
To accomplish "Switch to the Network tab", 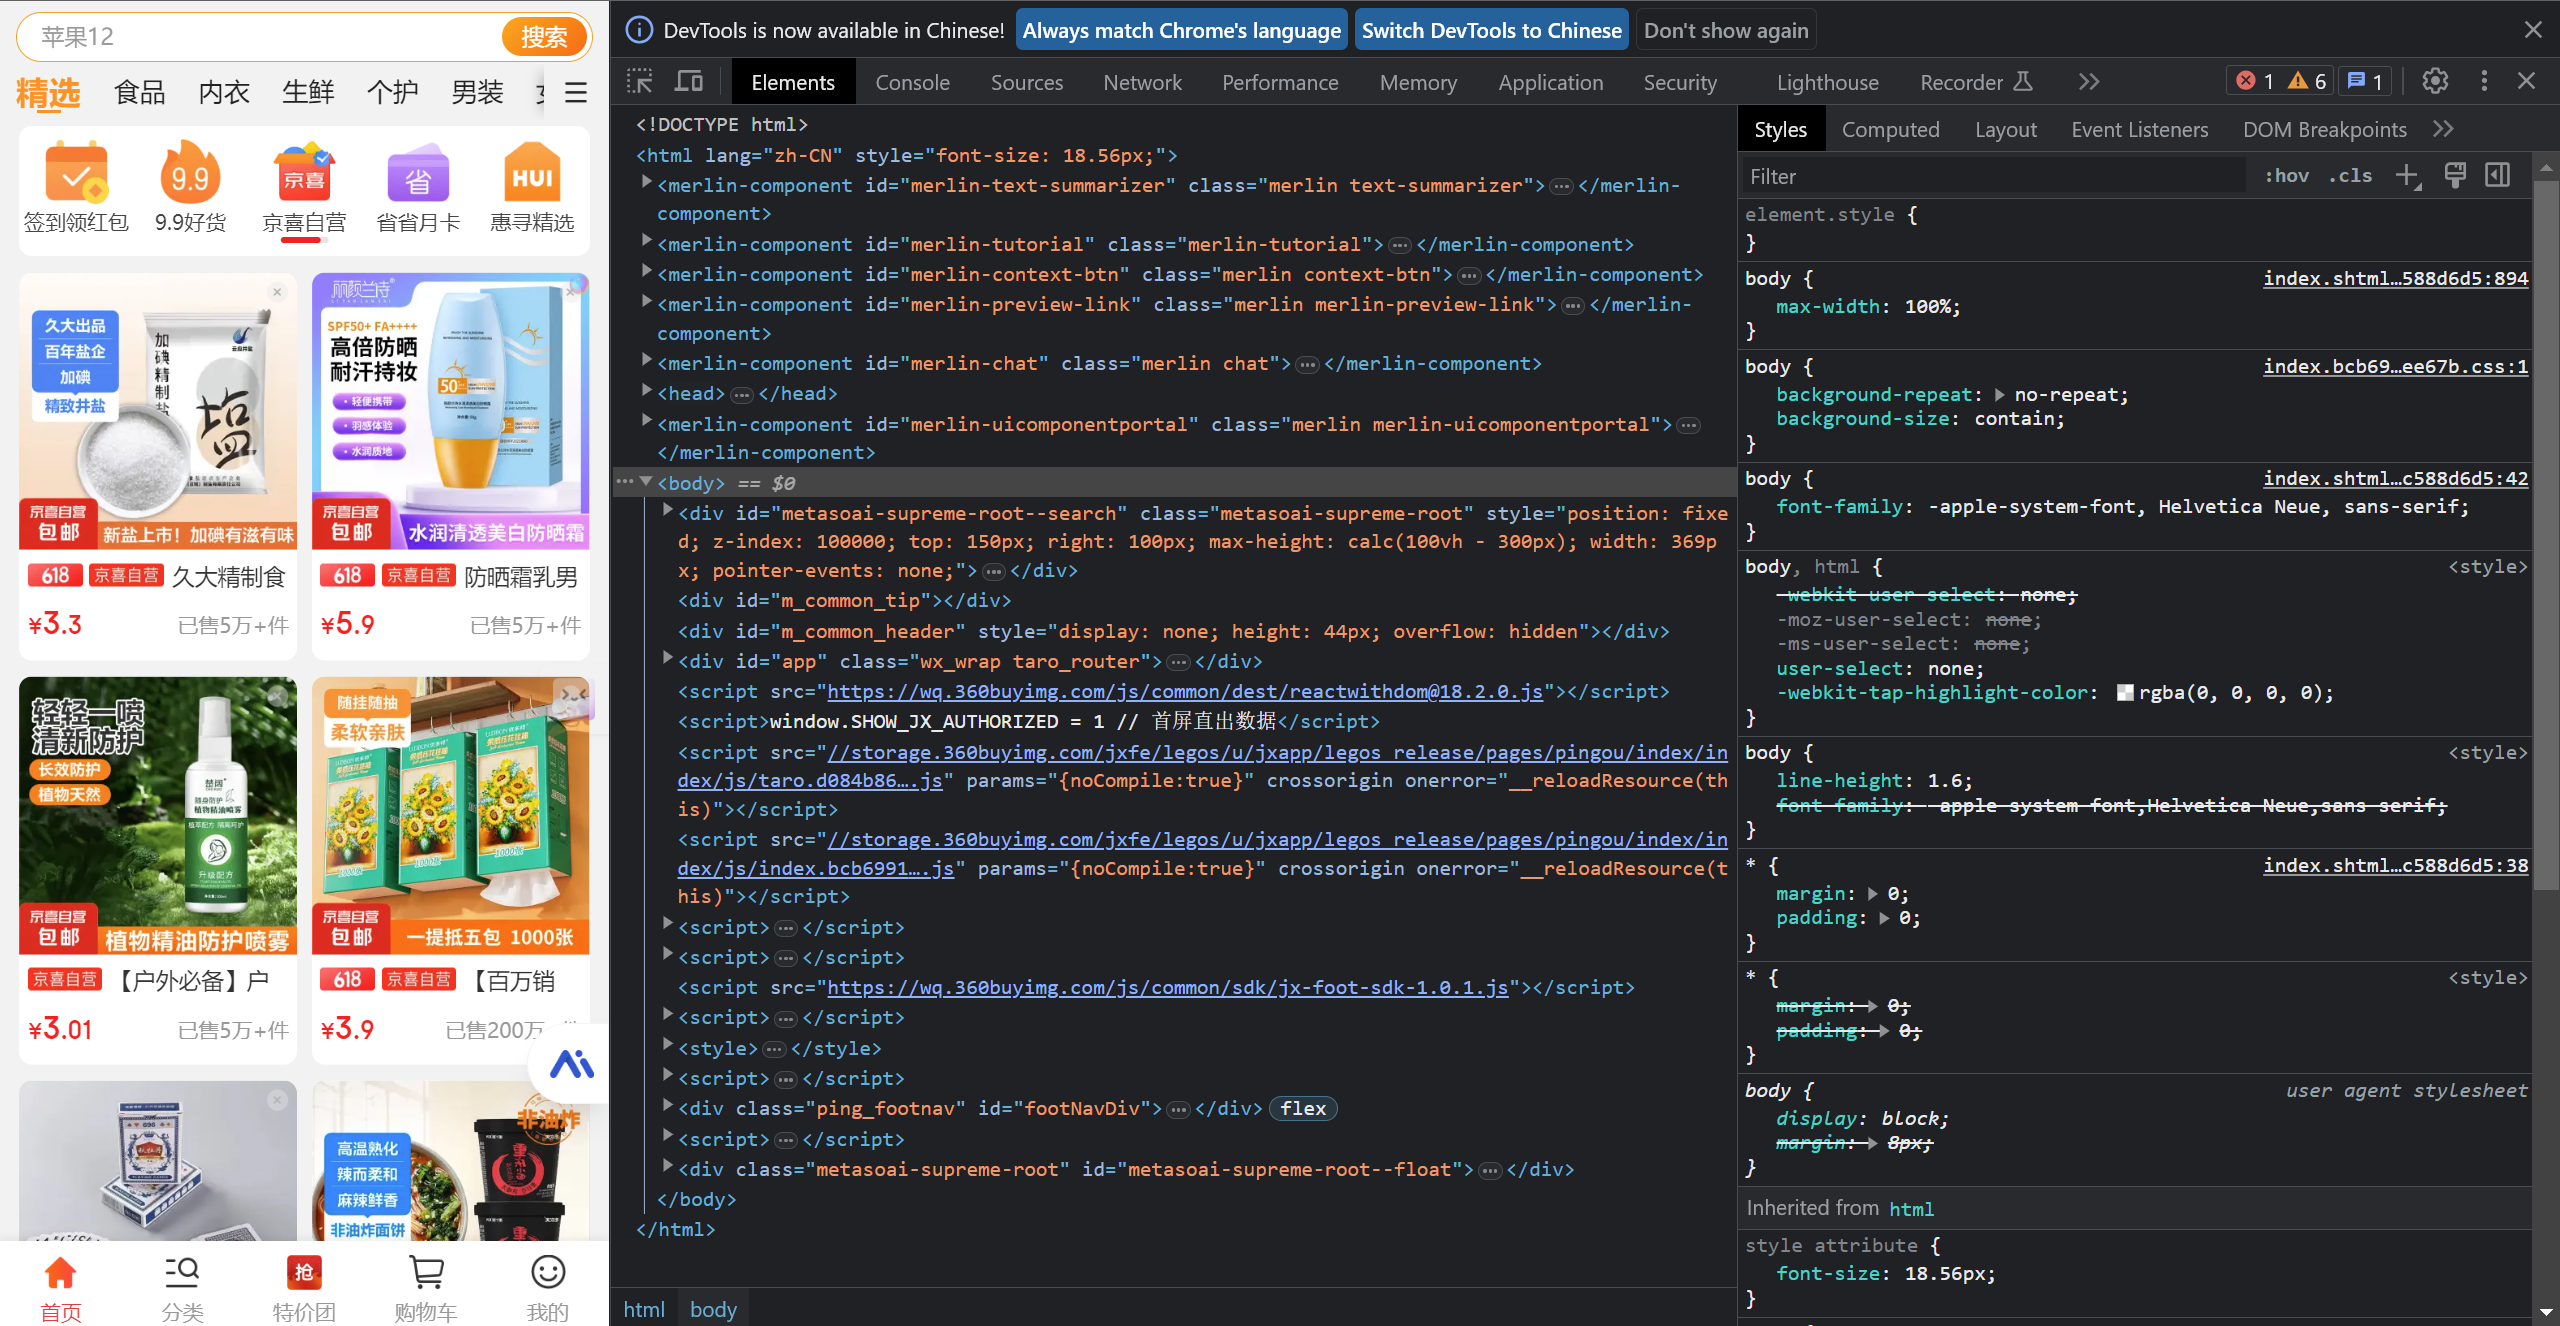I will pyautogui.click(x=1142, y=82).
